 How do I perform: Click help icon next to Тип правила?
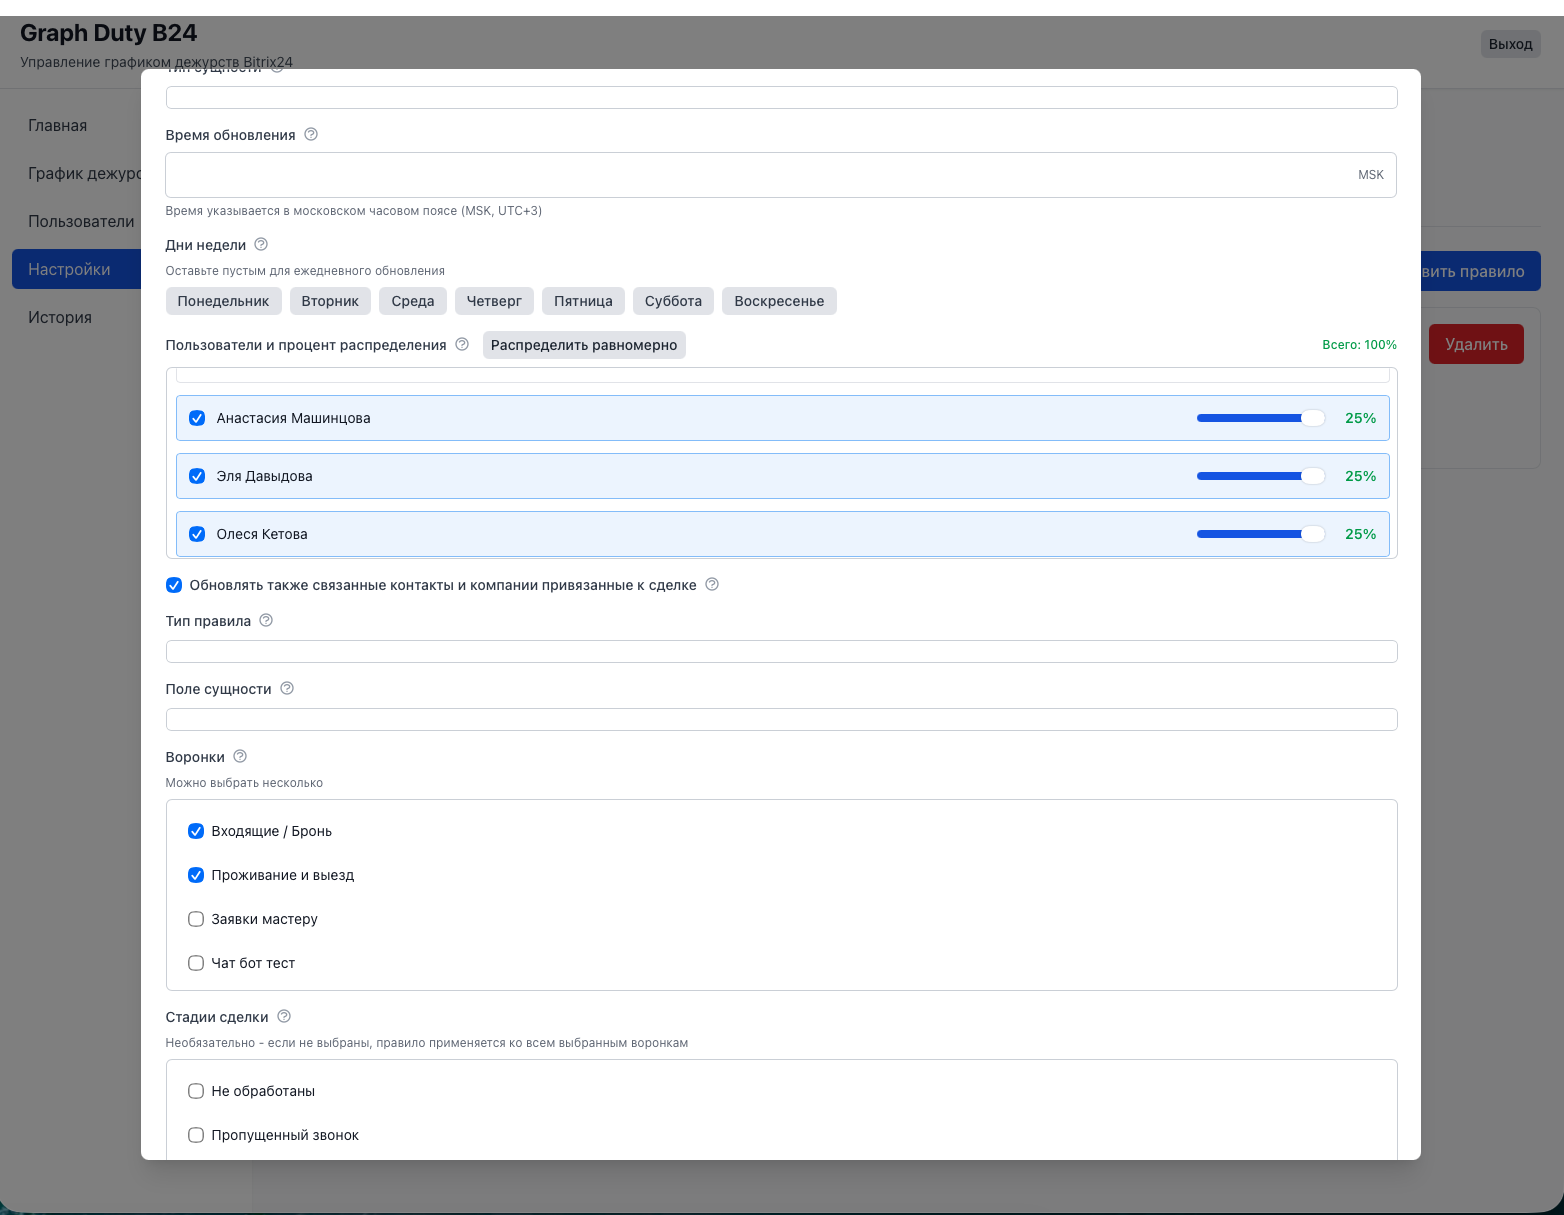click(266, 621)
